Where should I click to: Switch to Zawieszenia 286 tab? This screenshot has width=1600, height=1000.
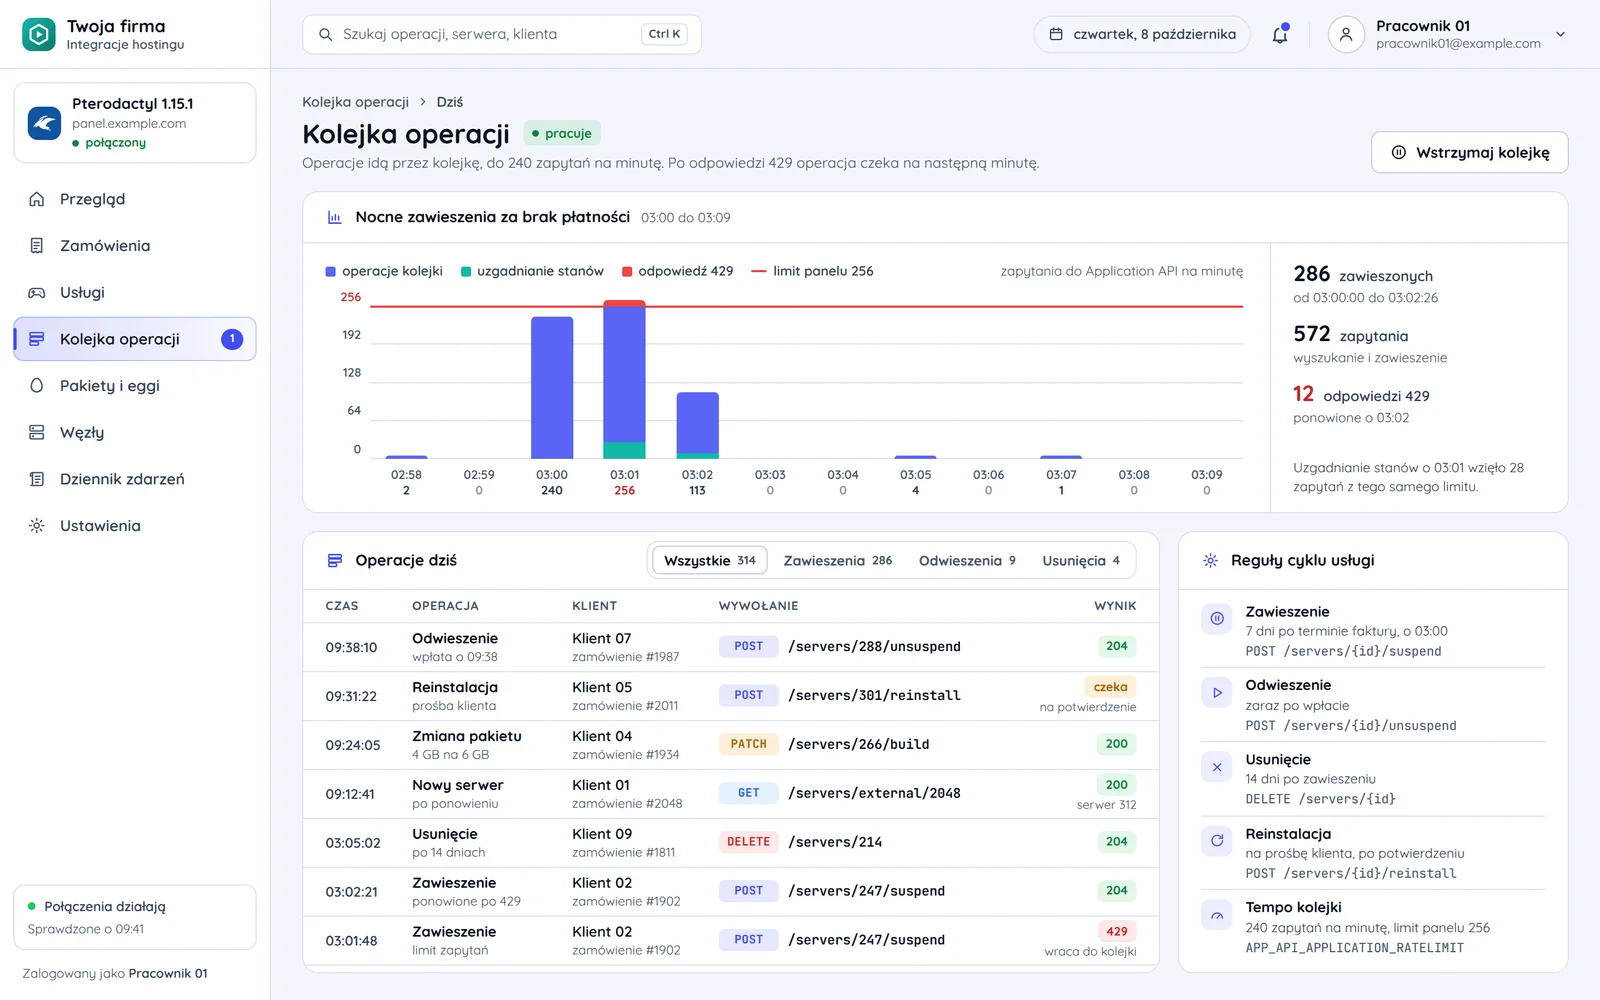coord(838,561)
